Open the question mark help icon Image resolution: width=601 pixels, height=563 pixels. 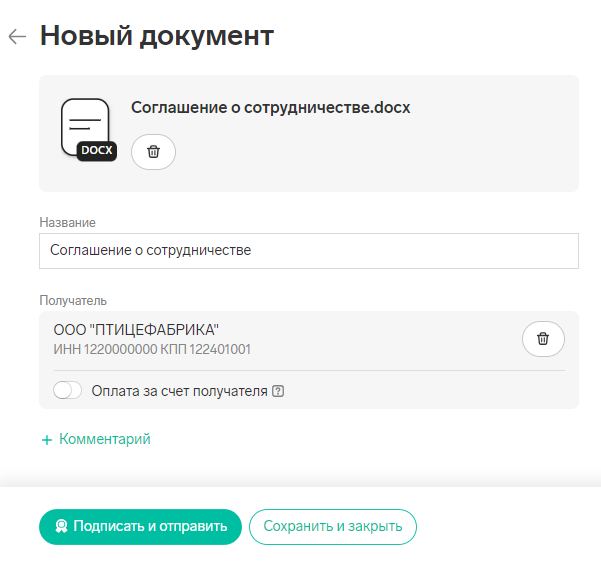pyautogui.click(x=278, y=391)
